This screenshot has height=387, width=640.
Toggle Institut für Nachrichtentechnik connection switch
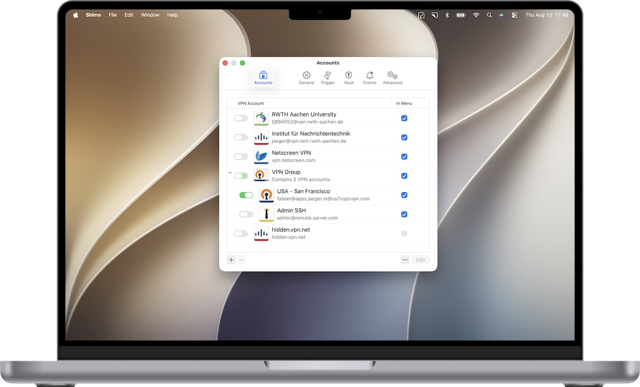(x=241, y=138)
